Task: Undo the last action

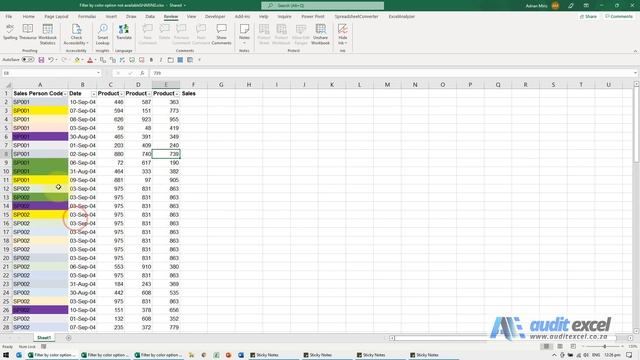Action: click(51, 60)
